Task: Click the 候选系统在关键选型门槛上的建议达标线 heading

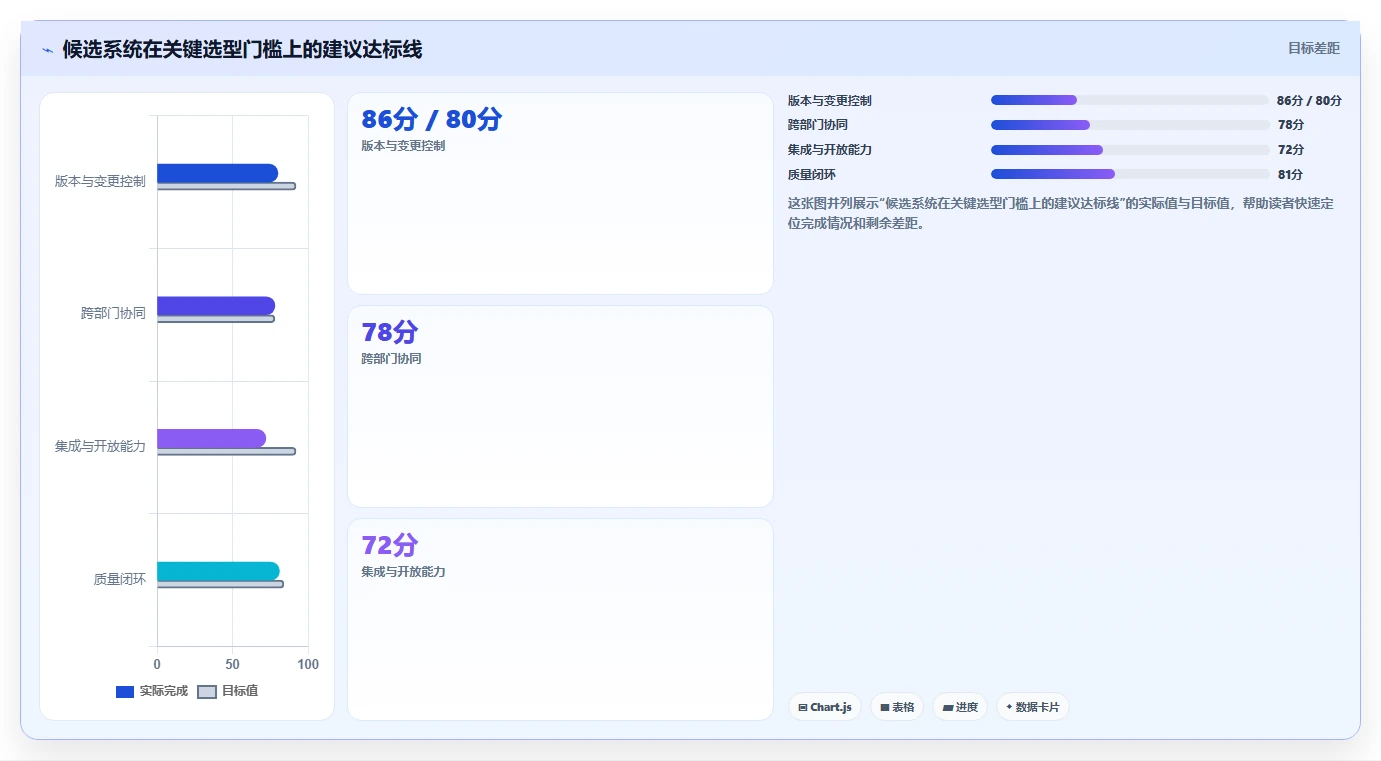Action: pos(242,50)
